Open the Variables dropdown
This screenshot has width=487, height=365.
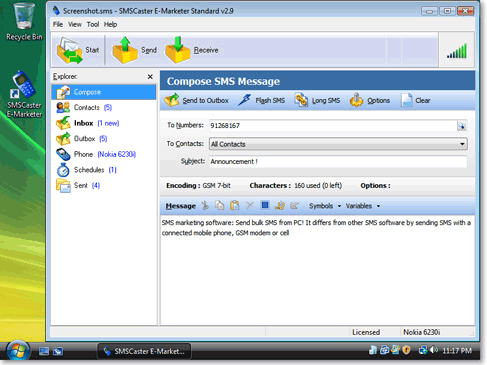363,206
